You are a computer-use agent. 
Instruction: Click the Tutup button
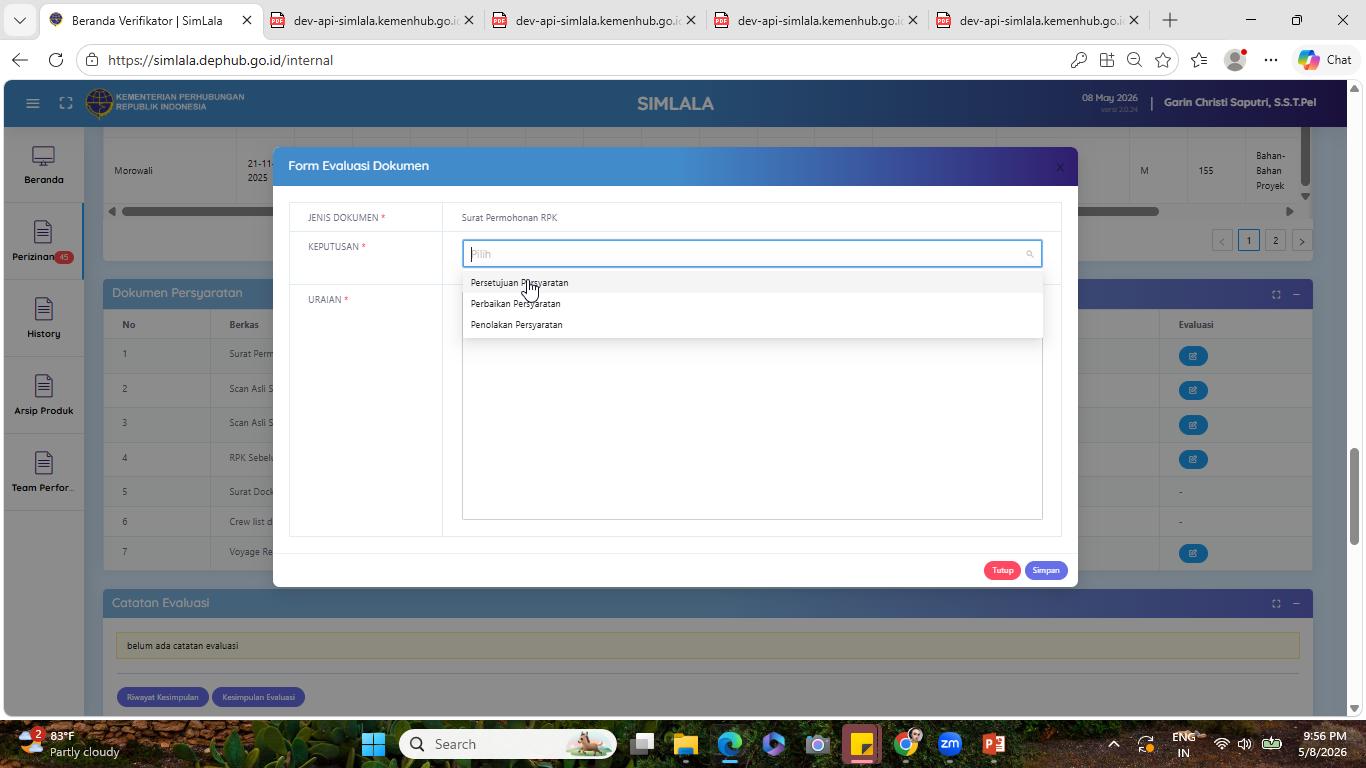[x=1002, y=570]
